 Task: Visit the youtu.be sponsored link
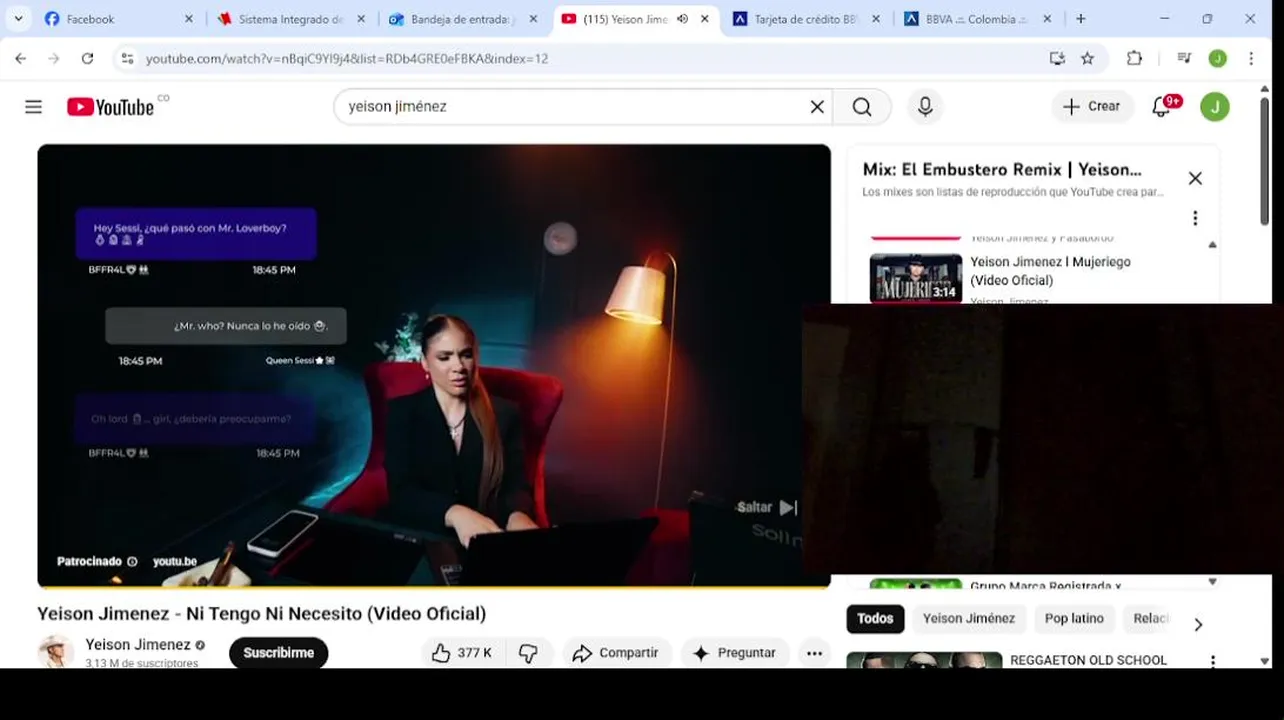[175, 562]
